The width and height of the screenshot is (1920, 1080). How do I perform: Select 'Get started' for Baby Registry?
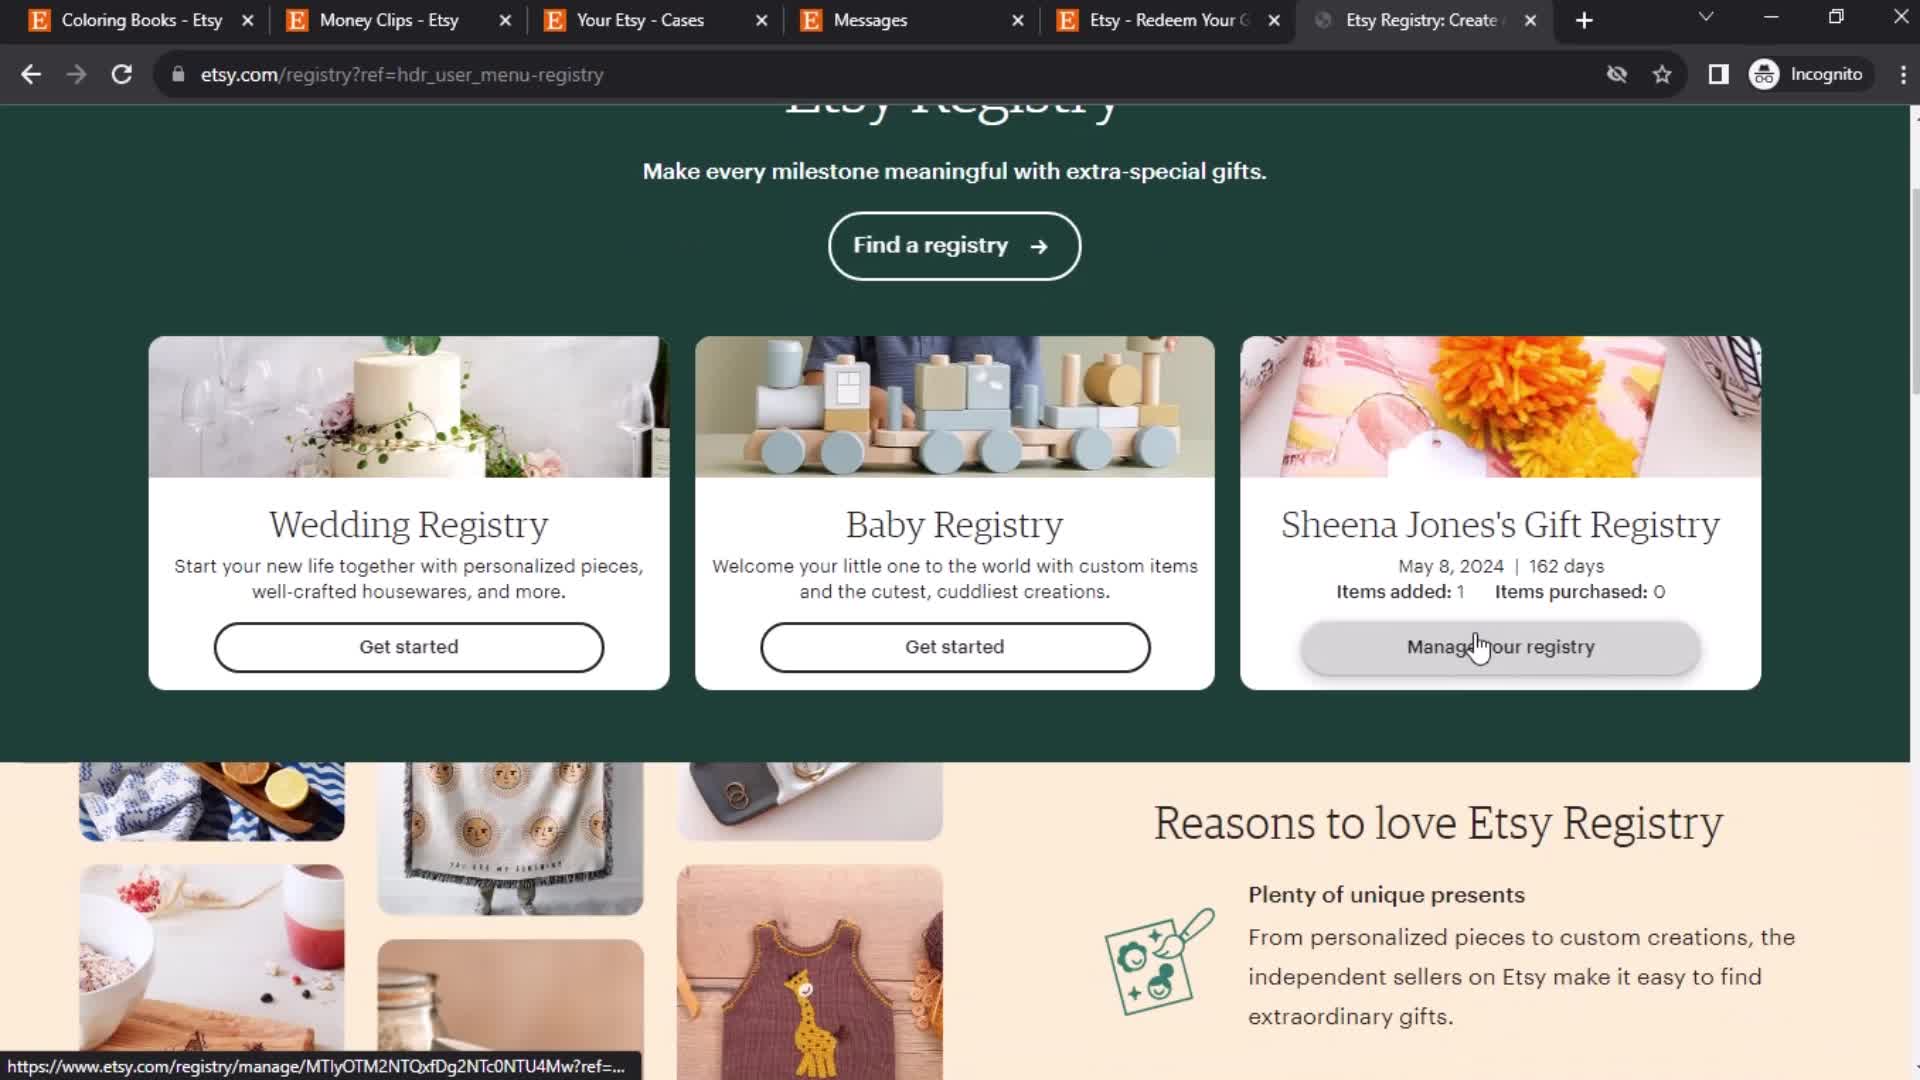tap(955, 646)
